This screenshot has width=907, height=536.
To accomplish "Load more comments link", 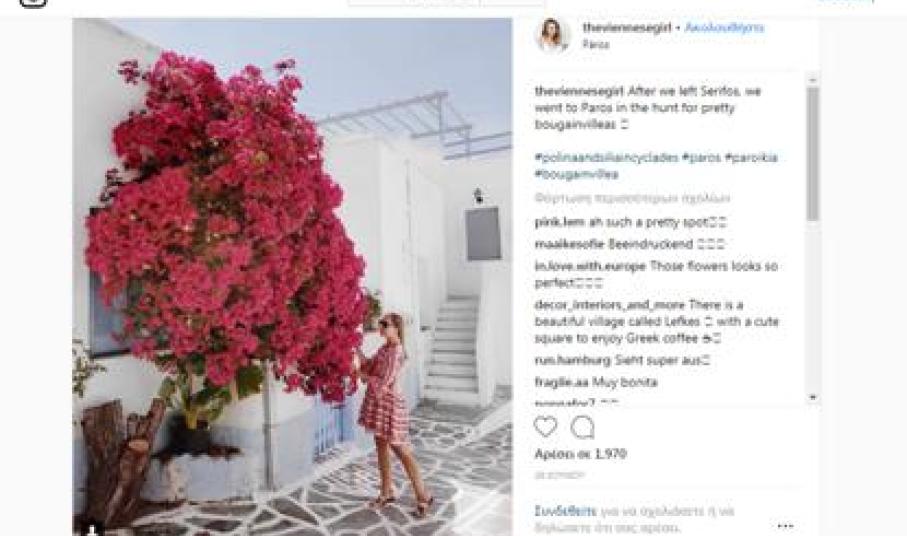I will click(x=632, y=198).
